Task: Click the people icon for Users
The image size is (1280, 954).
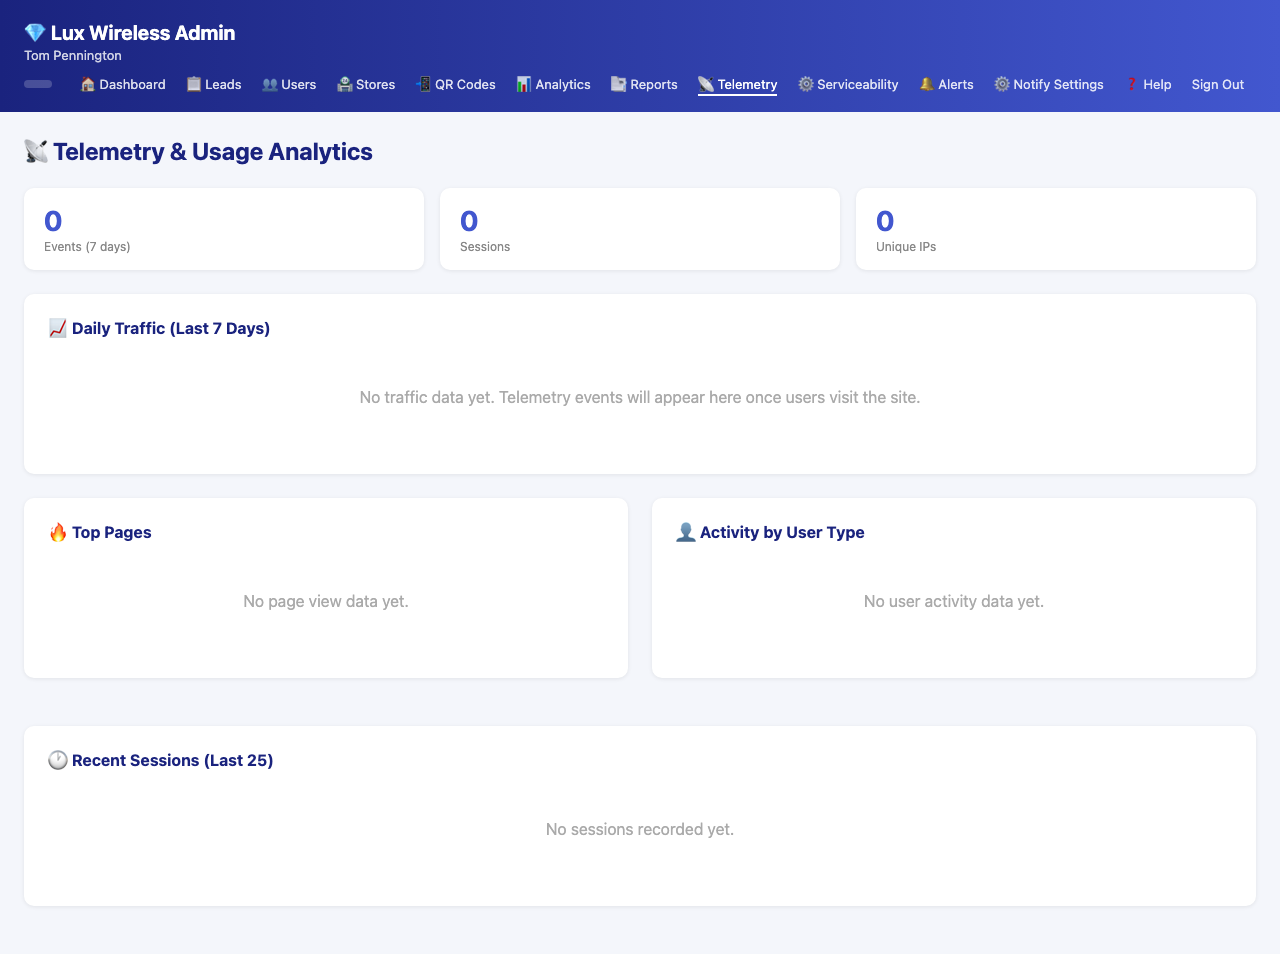Action: point(270,84)
